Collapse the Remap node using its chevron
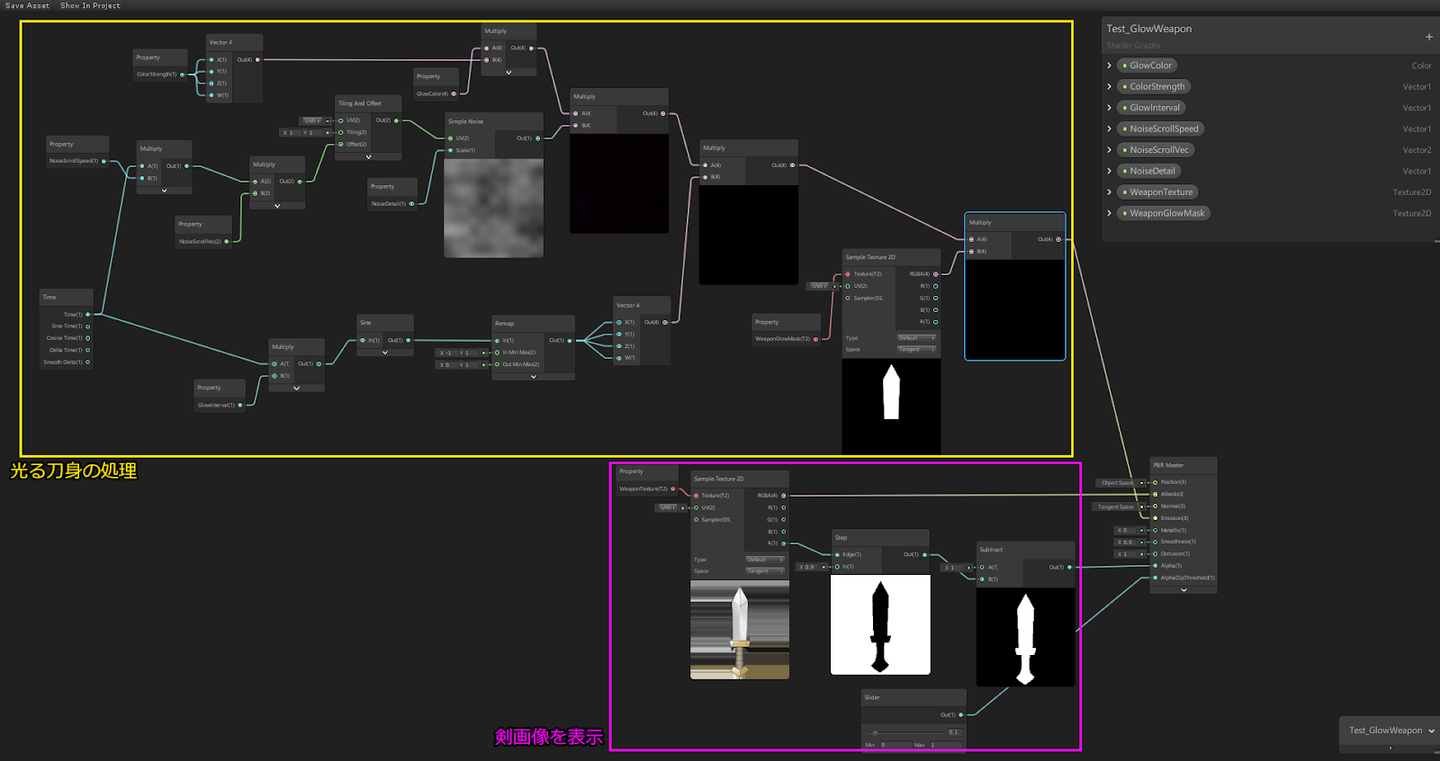 click(x=533, y=376)
